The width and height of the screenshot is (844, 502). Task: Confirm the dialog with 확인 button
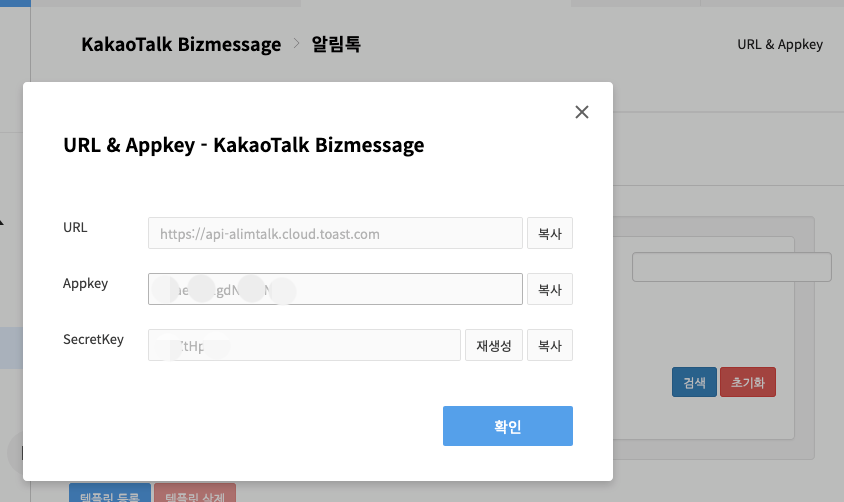[508, 426]
